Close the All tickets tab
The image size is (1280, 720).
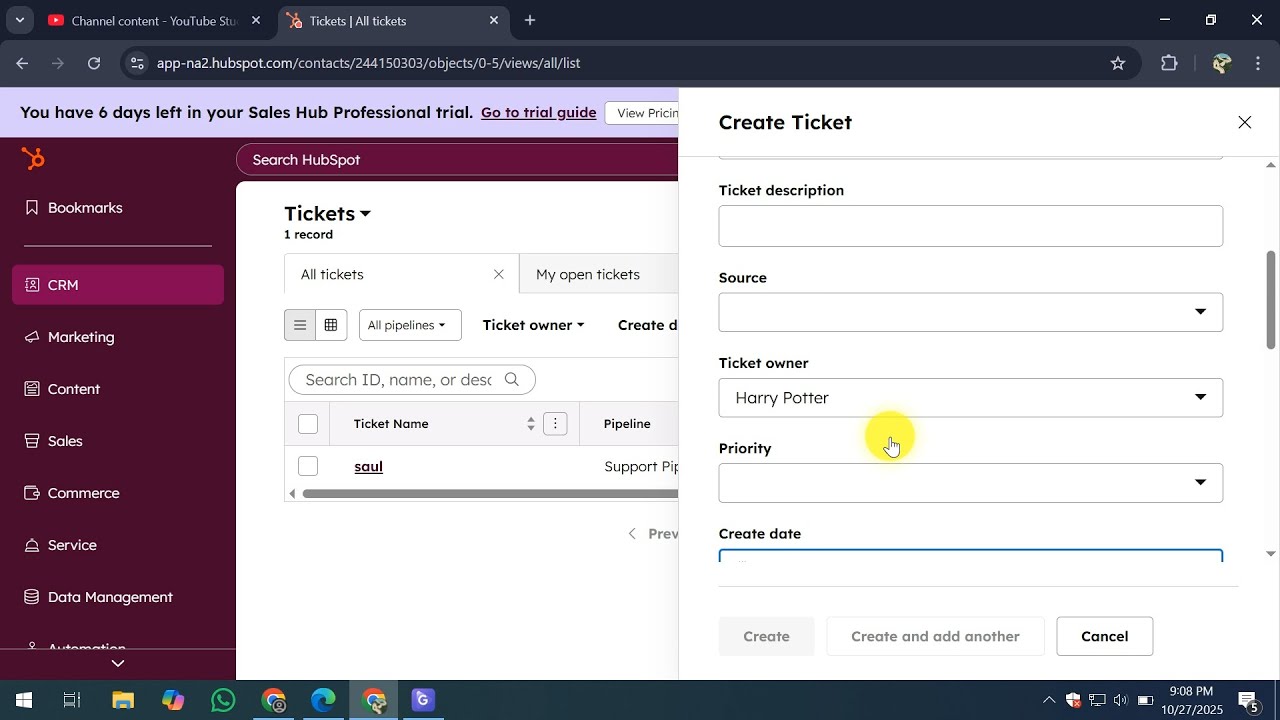click(x=499, y=274)
